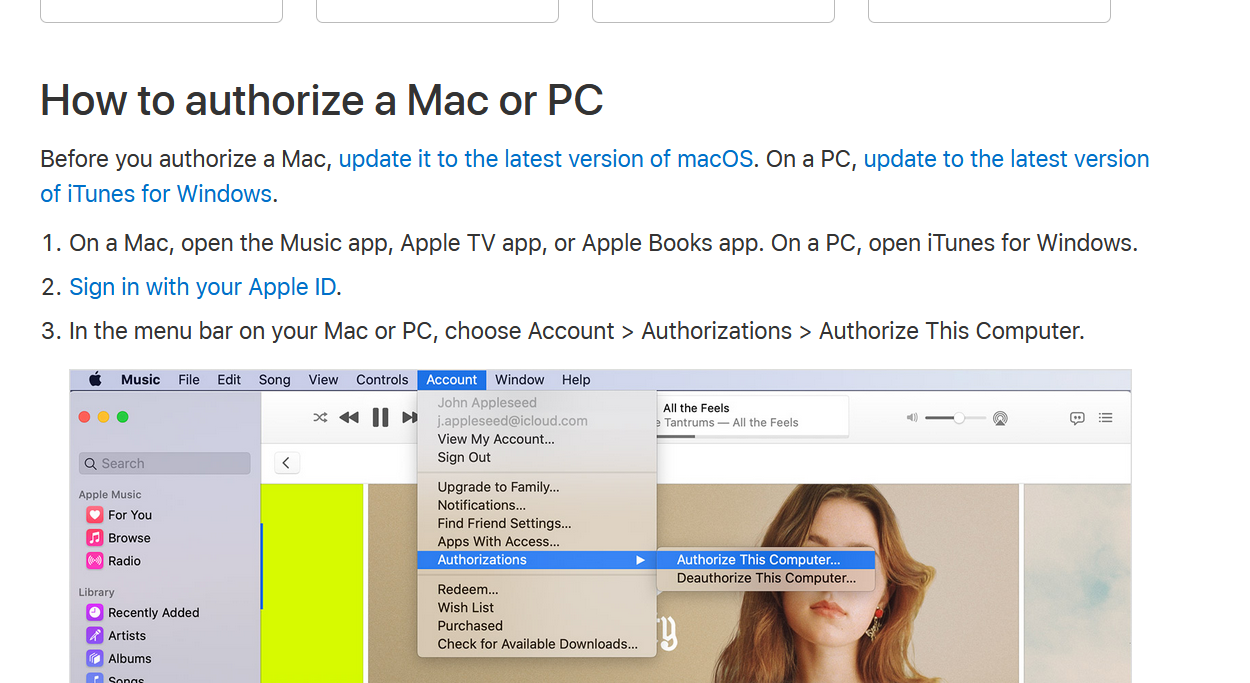The height and width of the screenshot is (683, 1250).
Task: Open the Controls menu
Action: pyautogui.click(x=382, y=380)
